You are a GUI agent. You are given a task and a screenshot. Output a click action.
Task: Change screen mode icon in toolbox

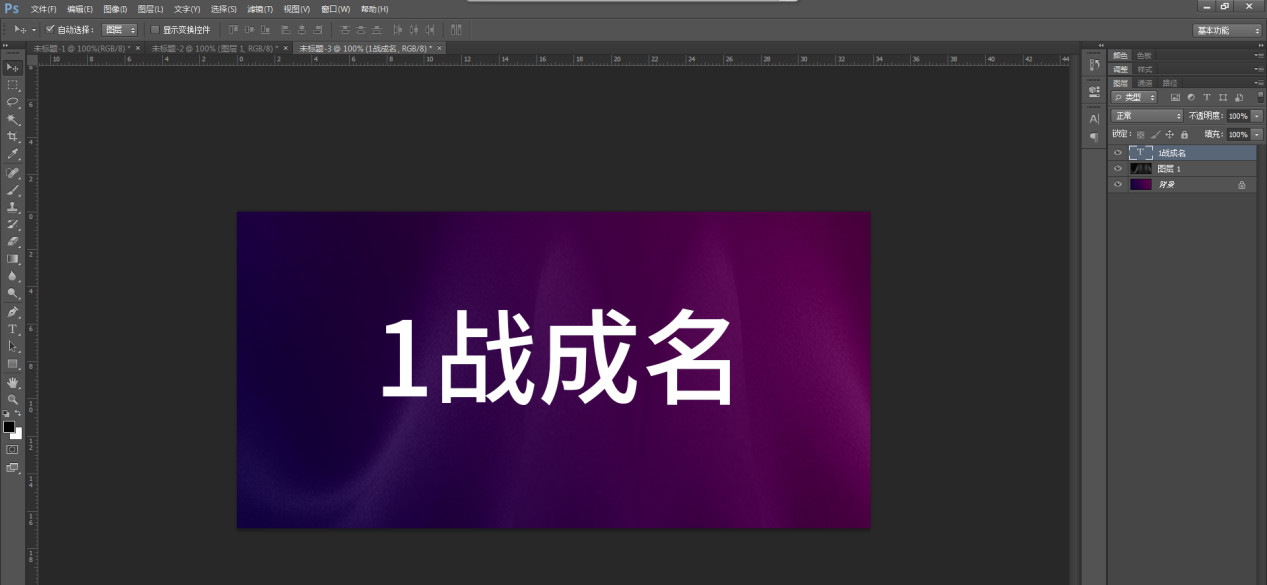point(12,467)
